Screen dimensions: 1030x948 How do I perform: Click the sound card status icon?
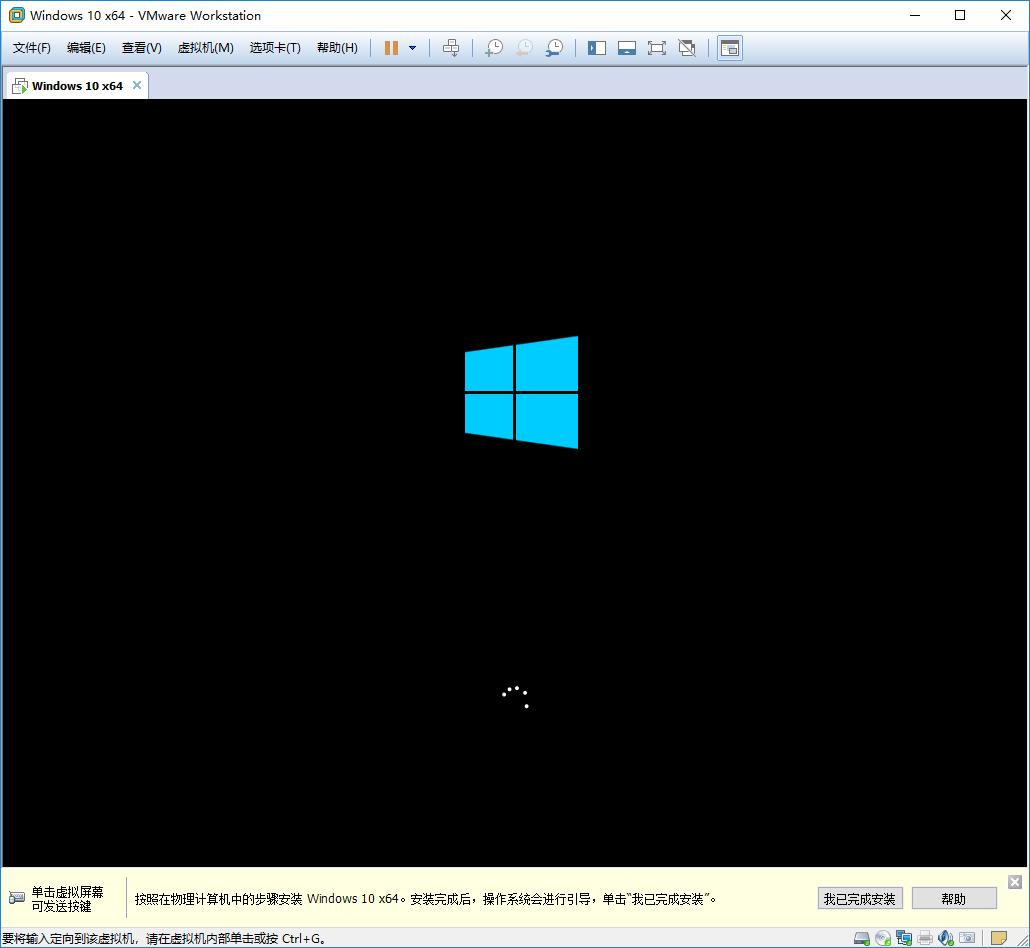click(x=945, y=938)
